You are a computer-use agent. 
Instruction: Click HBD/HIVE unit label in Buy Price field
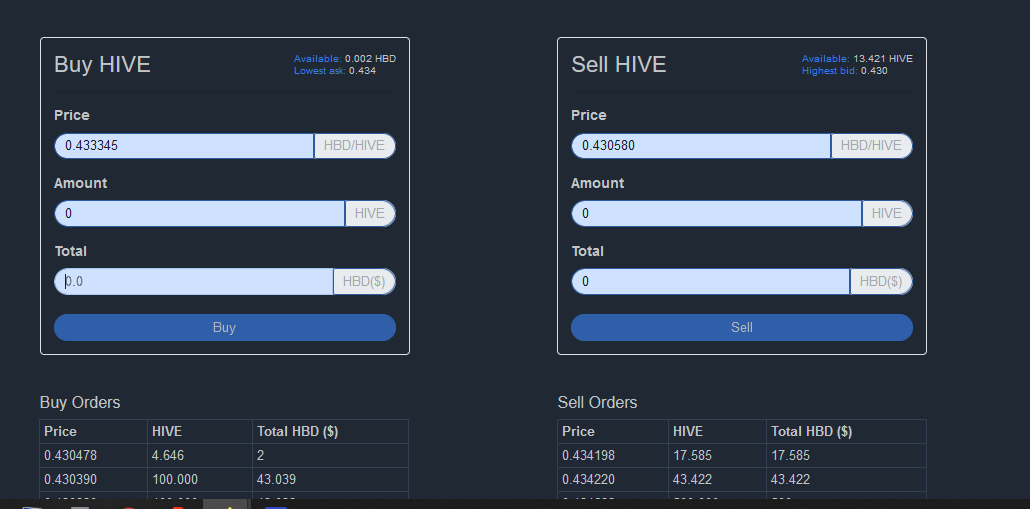tap(355, 146)
